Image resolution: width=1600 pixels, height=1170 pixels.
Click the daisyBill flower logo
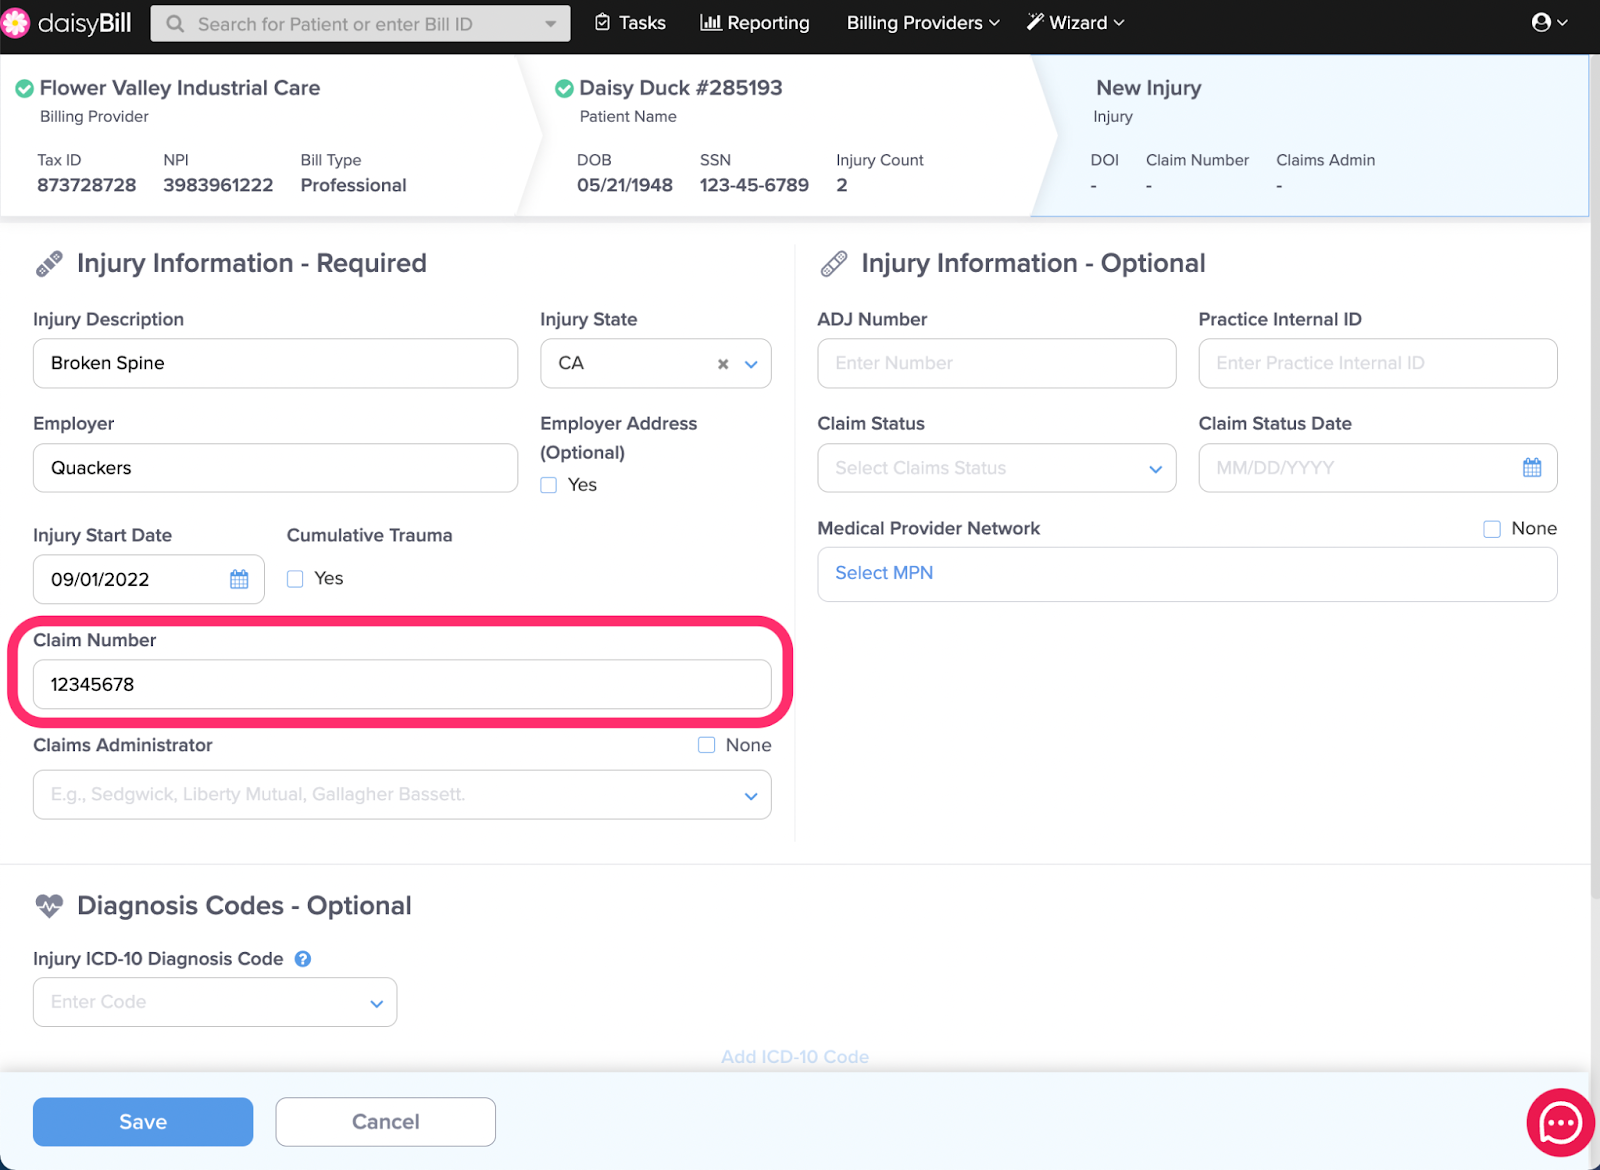[x=15, y=23]
